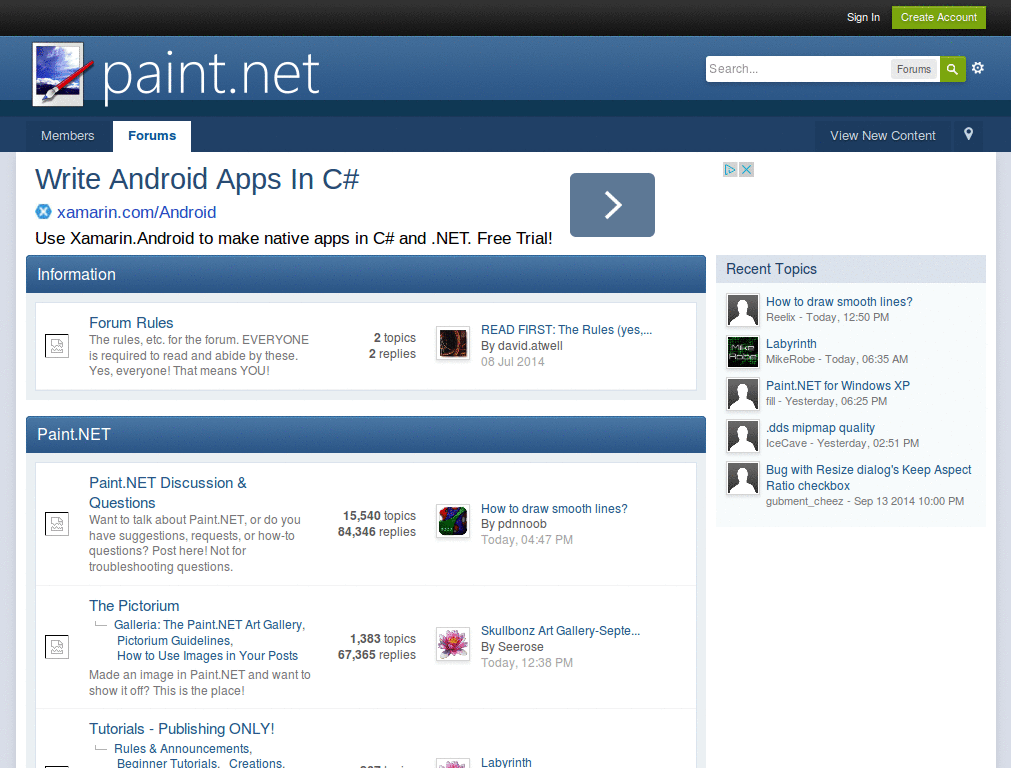1024x768 pixels.
Task: Click 08 Jul 2014 date text
Action: tap(513, 362)
